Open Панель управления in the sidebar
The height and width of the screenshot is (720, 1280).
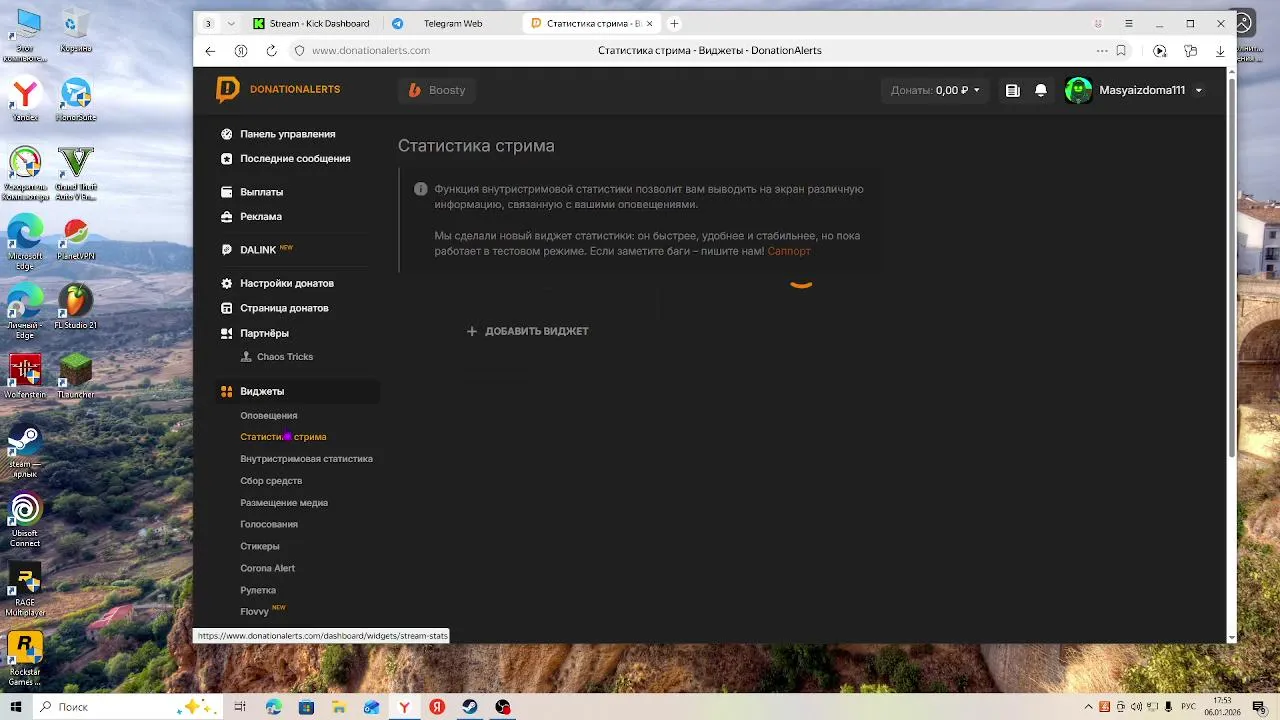click(x=287, y=134)
